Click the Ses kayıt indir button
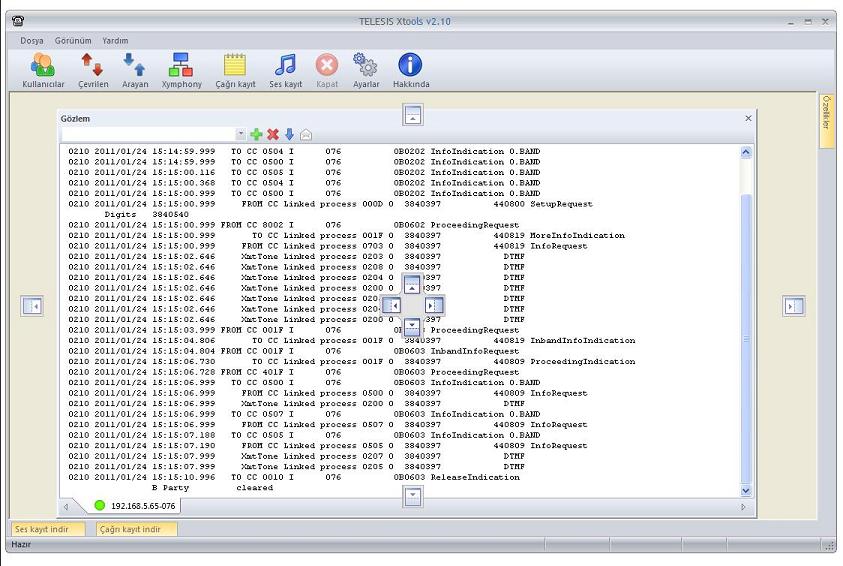Screen dimensions: 843x566 click(42, 529)
